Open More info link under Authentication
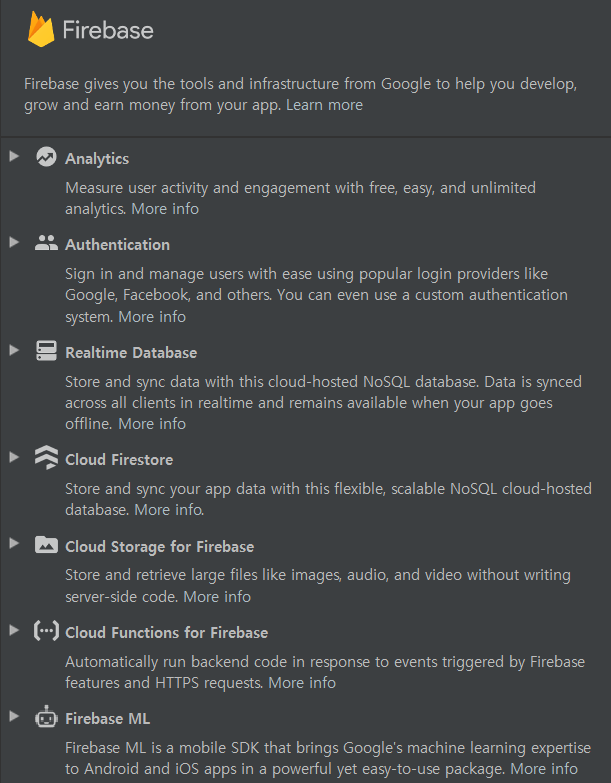 coord(152,317)
